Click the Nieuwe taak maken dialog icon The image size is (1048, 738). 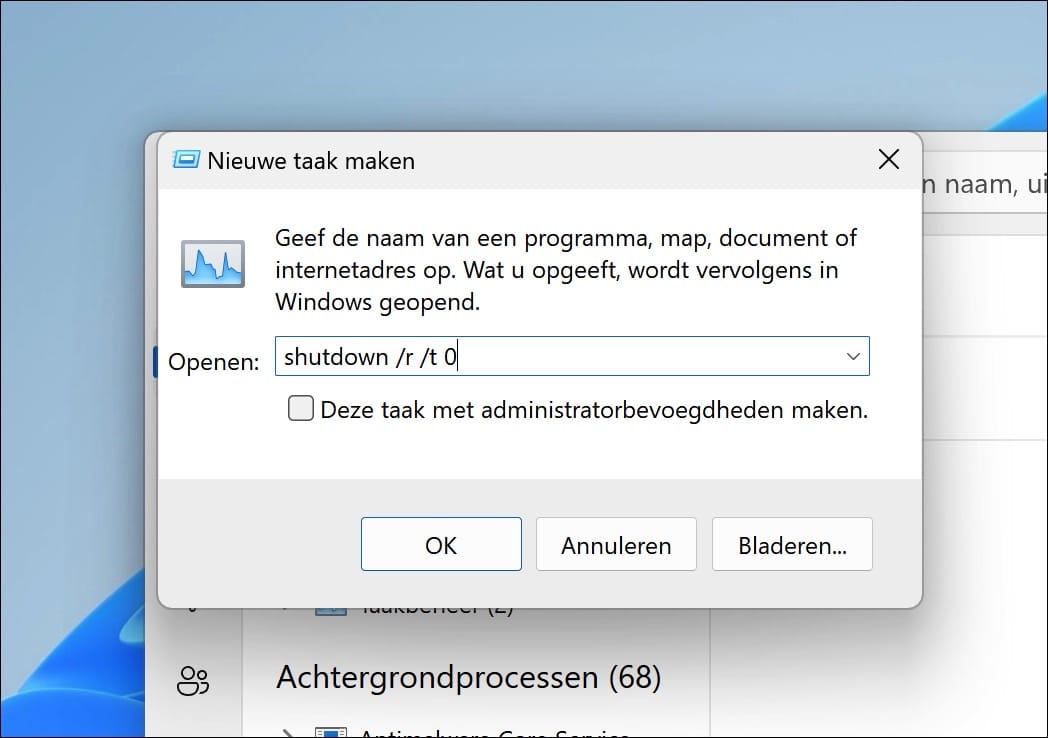pos(185,159)
